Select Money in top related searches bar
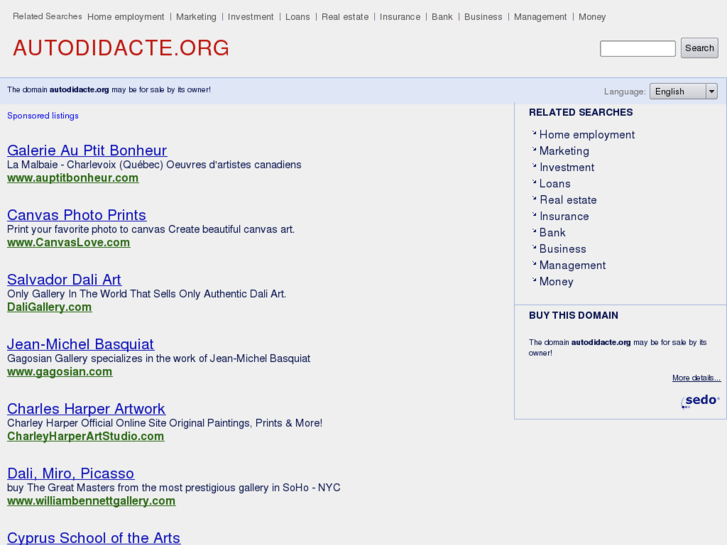 [592, 17]
